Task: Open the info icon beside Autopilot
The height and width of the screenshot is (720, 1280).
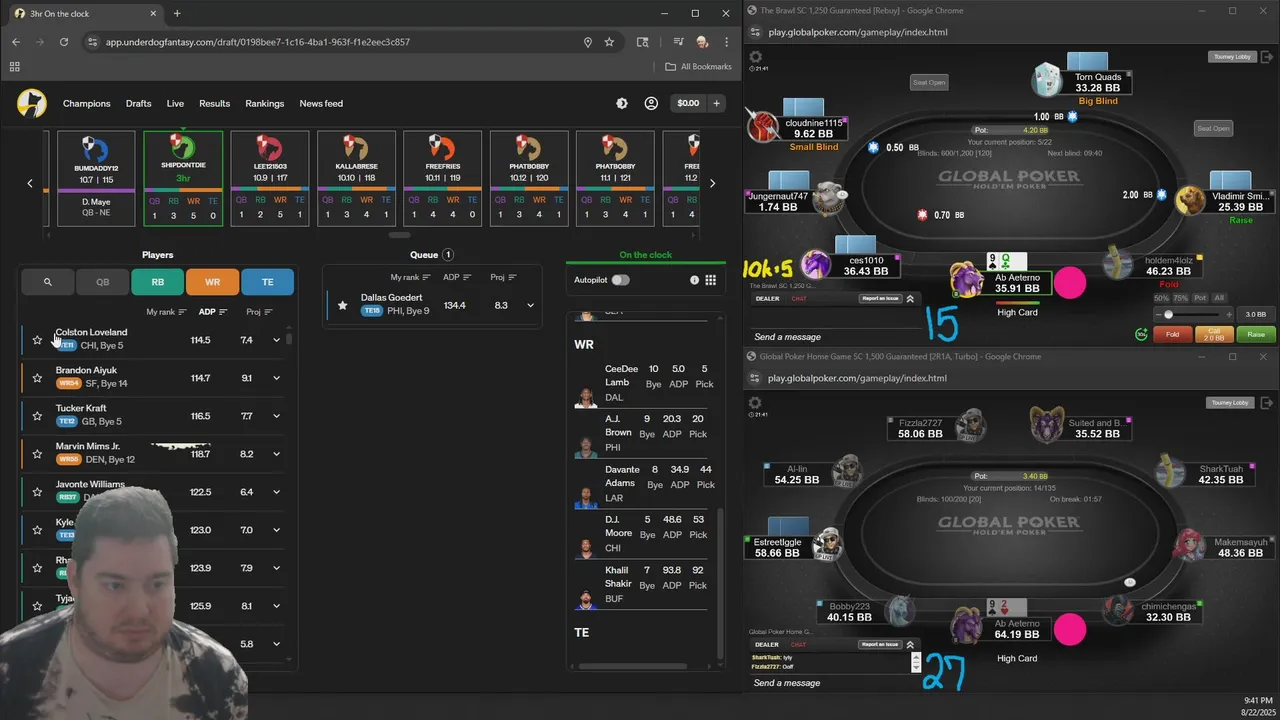Action: point(694,280)
